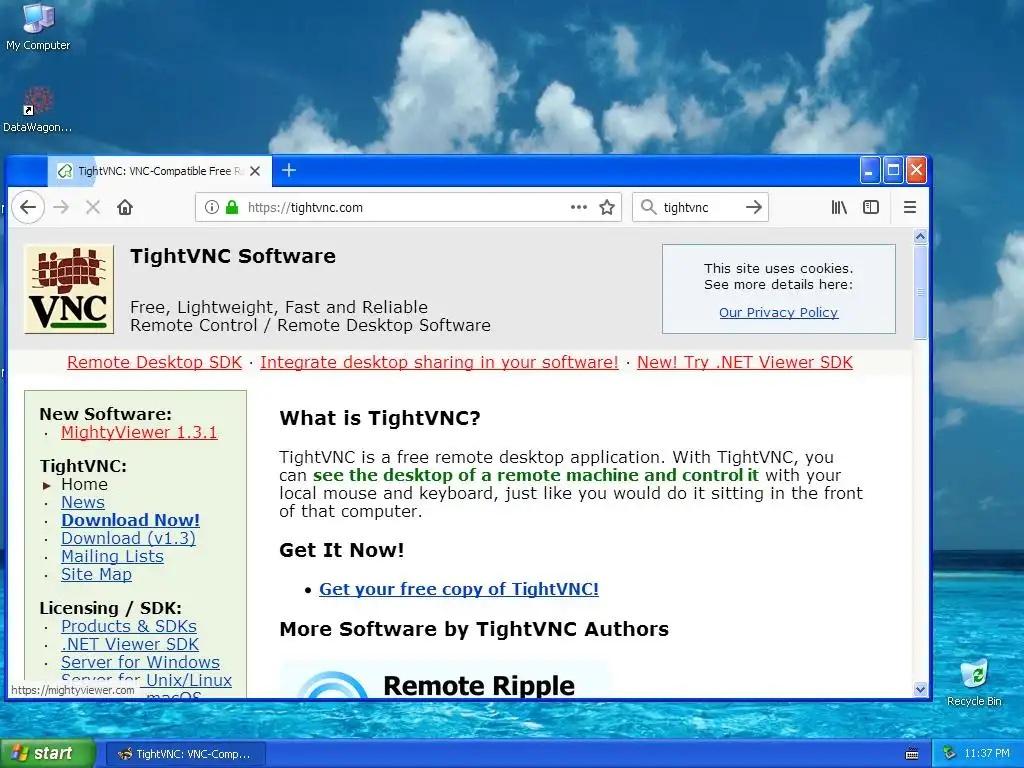The height and width of the screenshot is (768, 1024).
Task: Click Get your free copy of TightVNC!
Action: [458, 589]
